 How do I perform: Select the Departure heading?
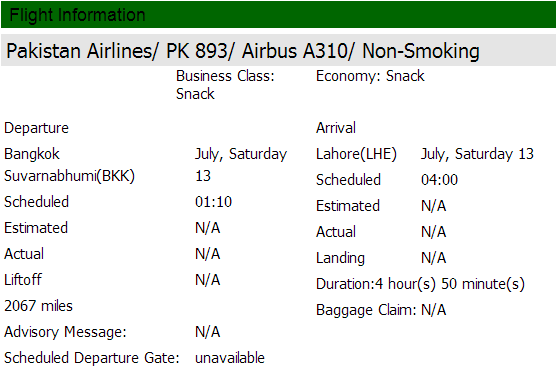coord(36,128)
